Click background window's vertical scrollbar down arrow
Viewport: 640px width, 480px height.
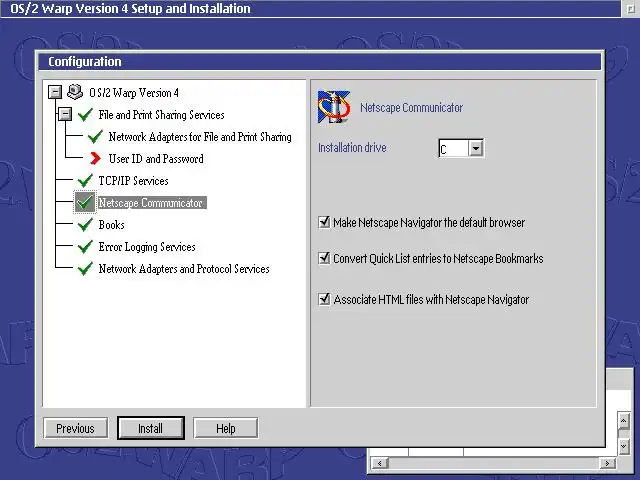point(623,446)
